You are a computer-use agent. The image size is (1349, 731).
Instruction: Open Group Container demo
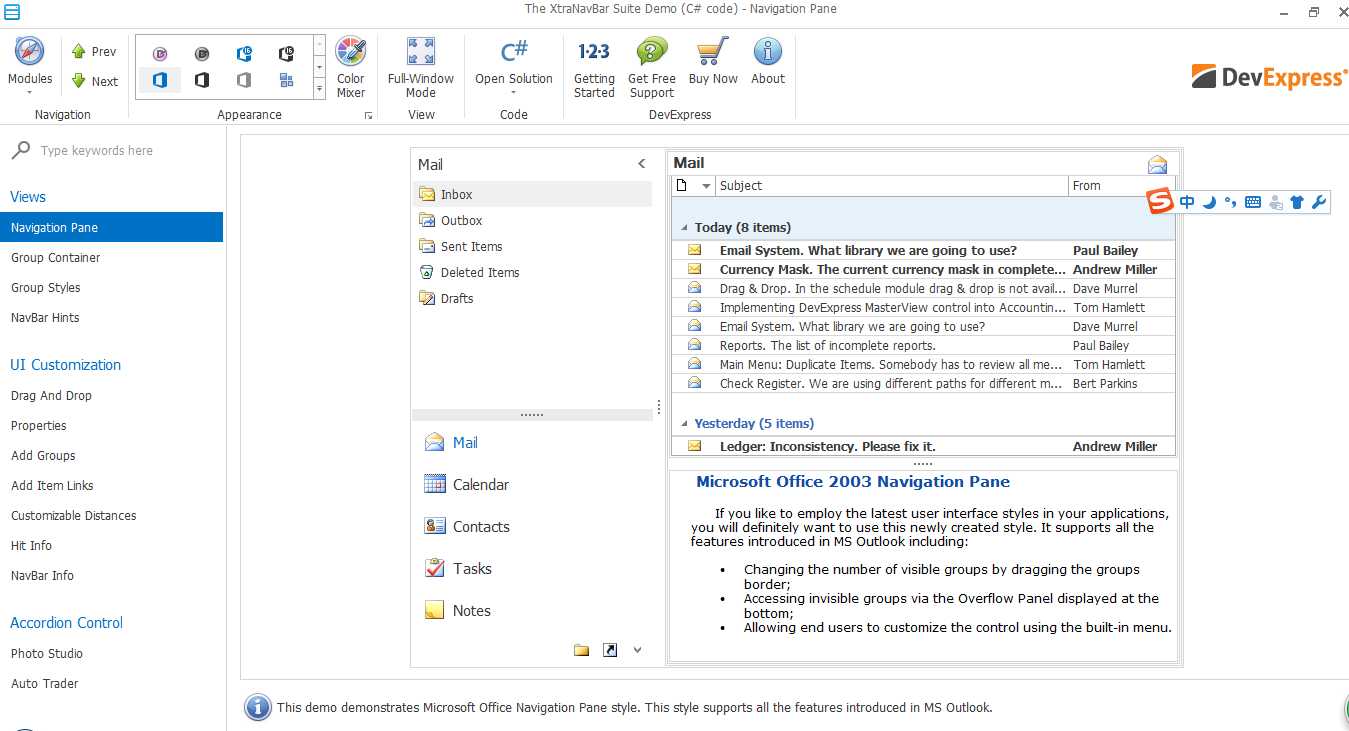pos(56,258)
